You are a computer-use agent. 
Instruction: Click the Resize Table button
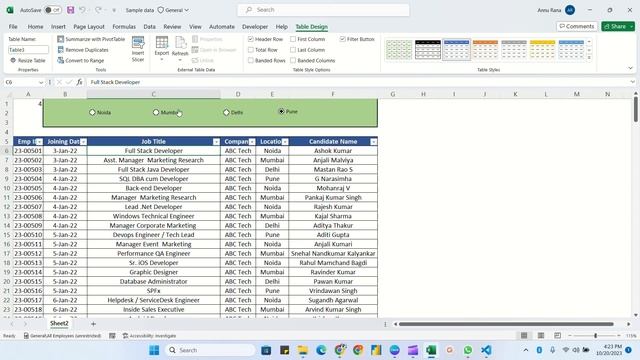(28, 60)
